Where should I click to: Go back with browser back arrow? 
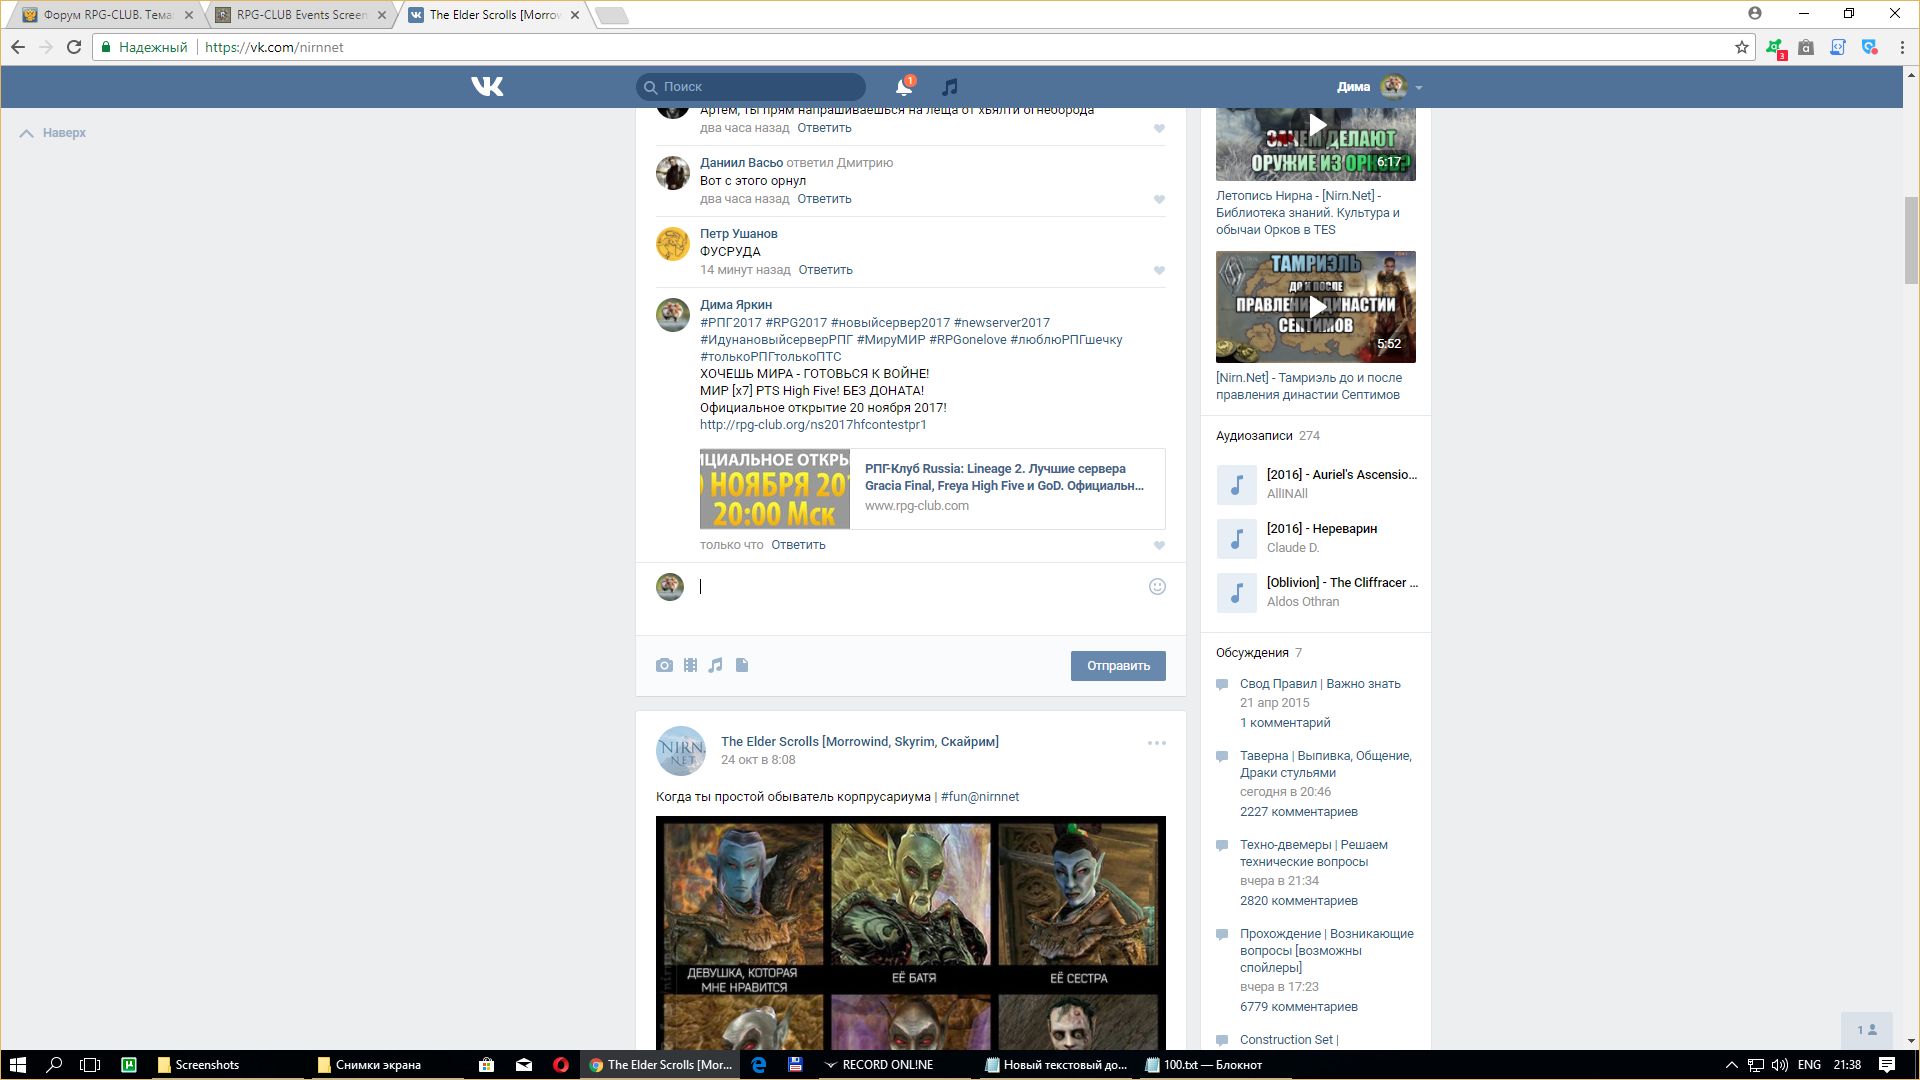(x=18, y=47)
